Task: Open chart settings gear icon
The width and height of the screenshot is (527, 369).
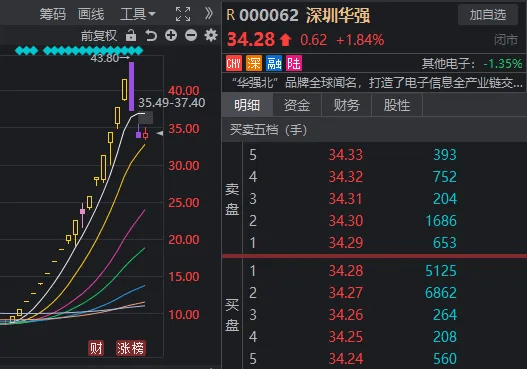Action: 211,35
